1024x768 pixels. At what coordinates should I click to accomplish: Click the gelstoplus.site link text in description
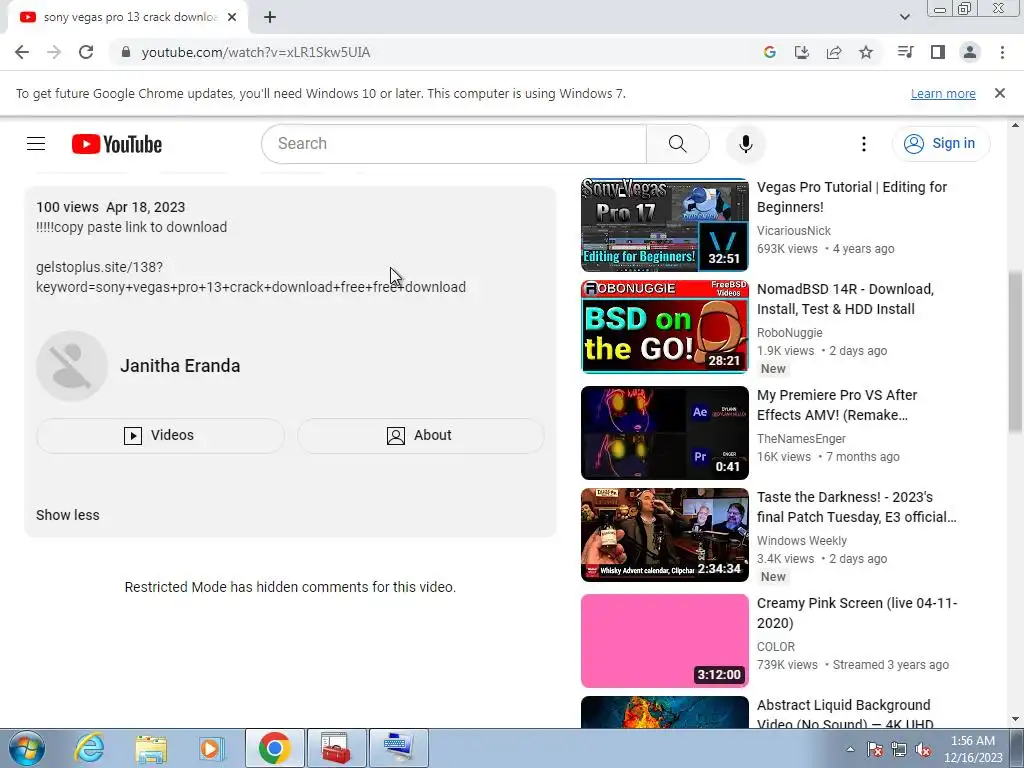click(251, 277)
